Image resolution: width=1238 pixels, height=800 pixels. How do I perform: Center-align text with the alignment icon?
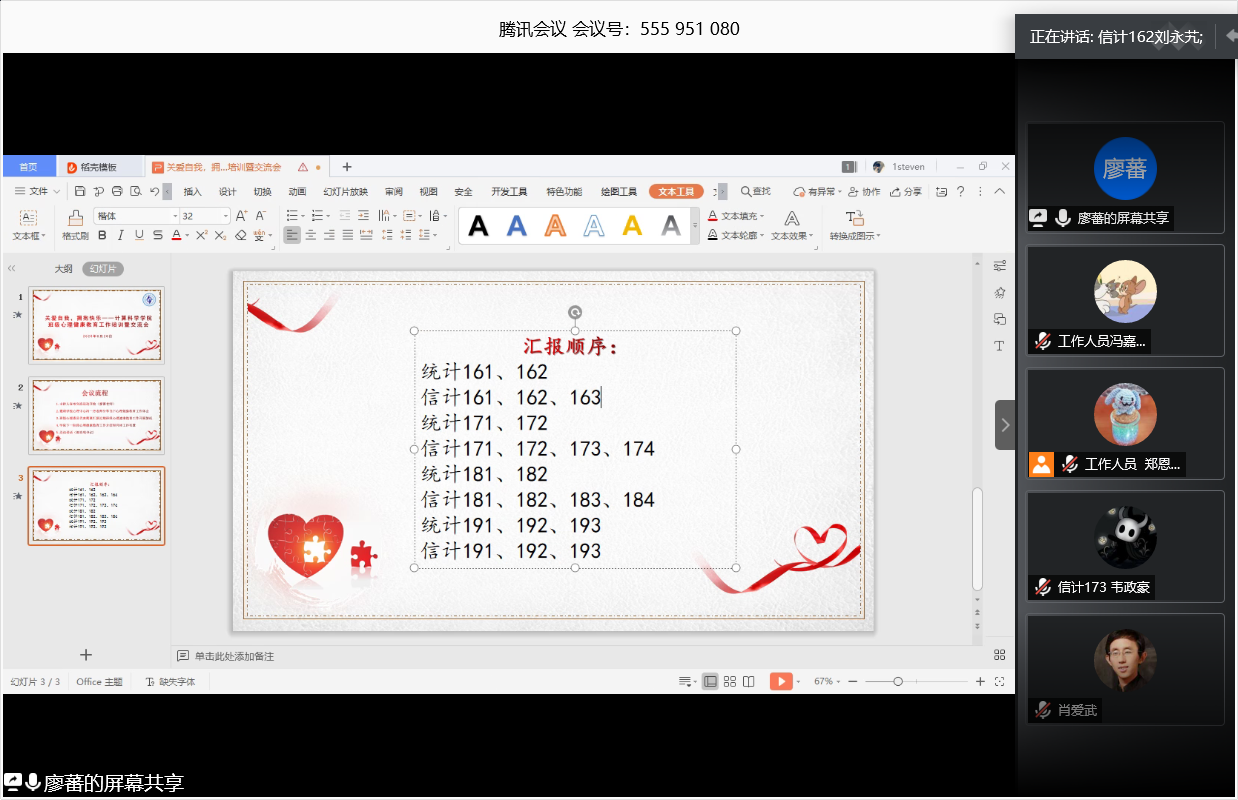point(310,235)
